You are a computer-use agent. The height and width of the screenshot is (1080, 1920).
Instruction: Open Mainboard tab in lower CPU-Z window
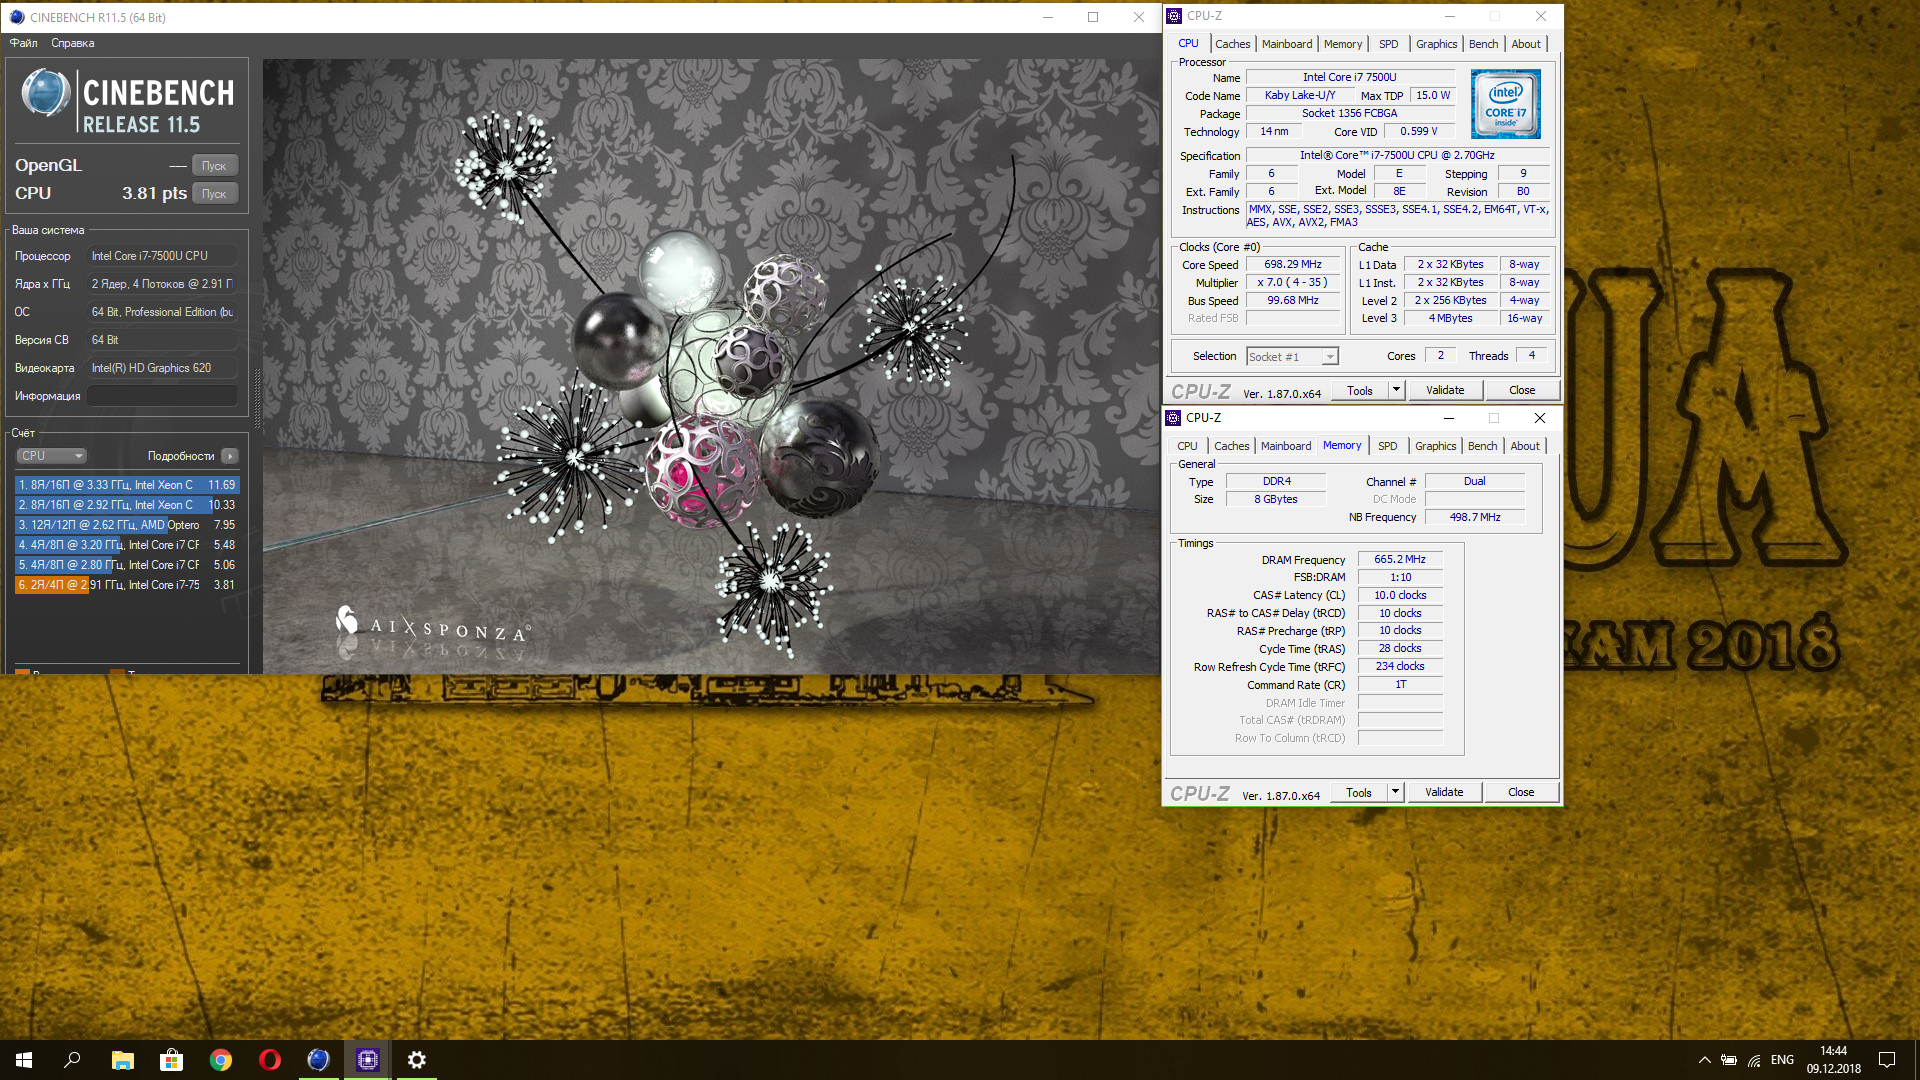1286,446
